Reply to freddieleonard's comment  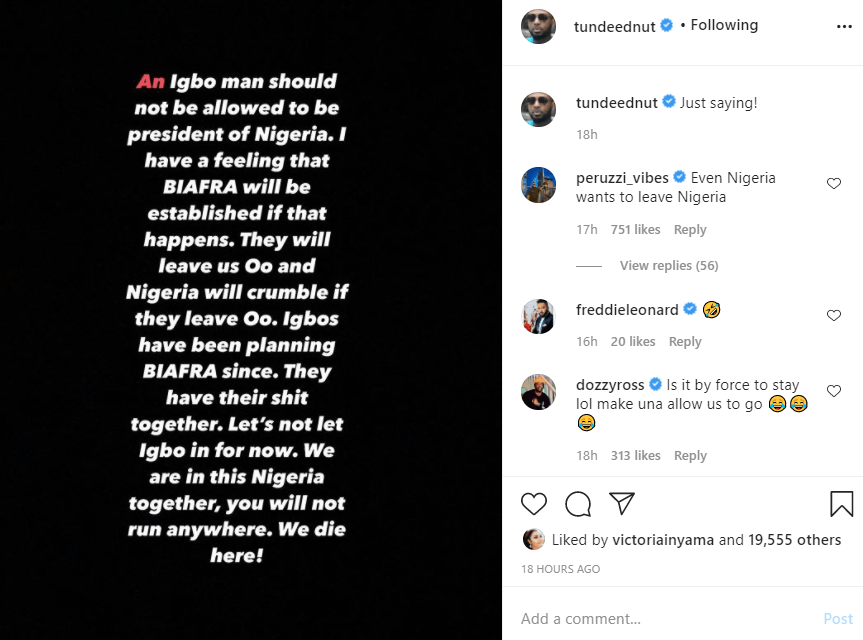point(685,342)
